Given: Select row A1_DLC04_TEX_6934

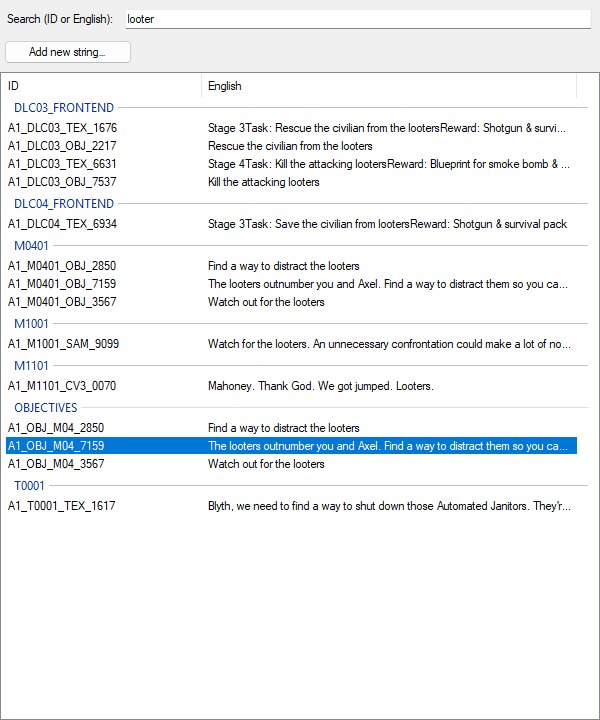Looking at the screenshot, I should point(291,224).
